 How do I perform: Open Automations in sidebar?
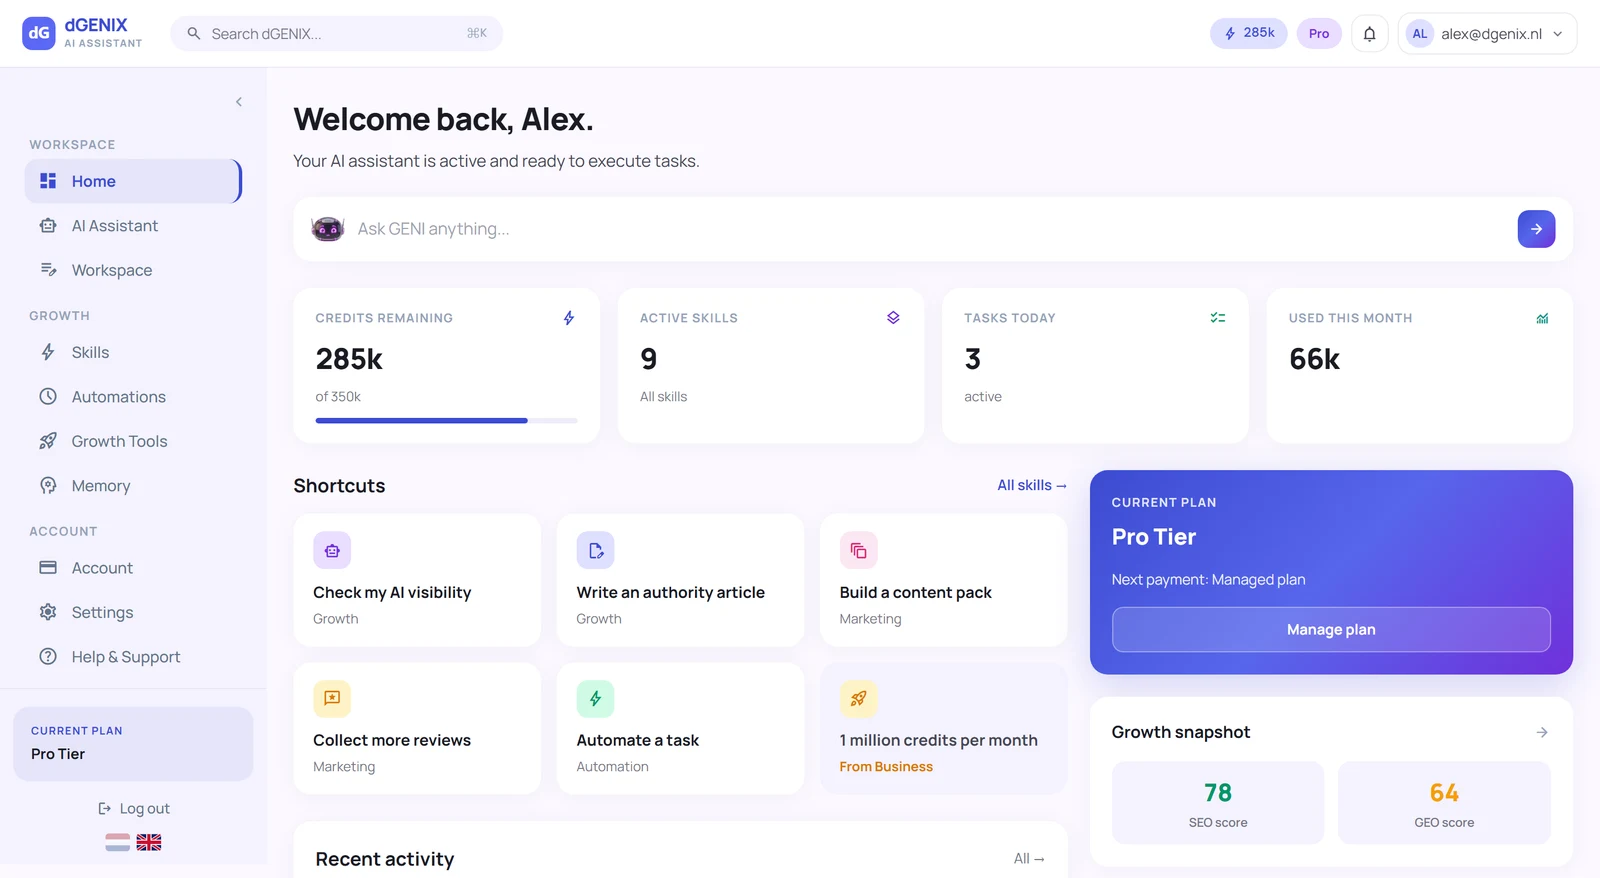pyautogui.click(x=133, y=397)
